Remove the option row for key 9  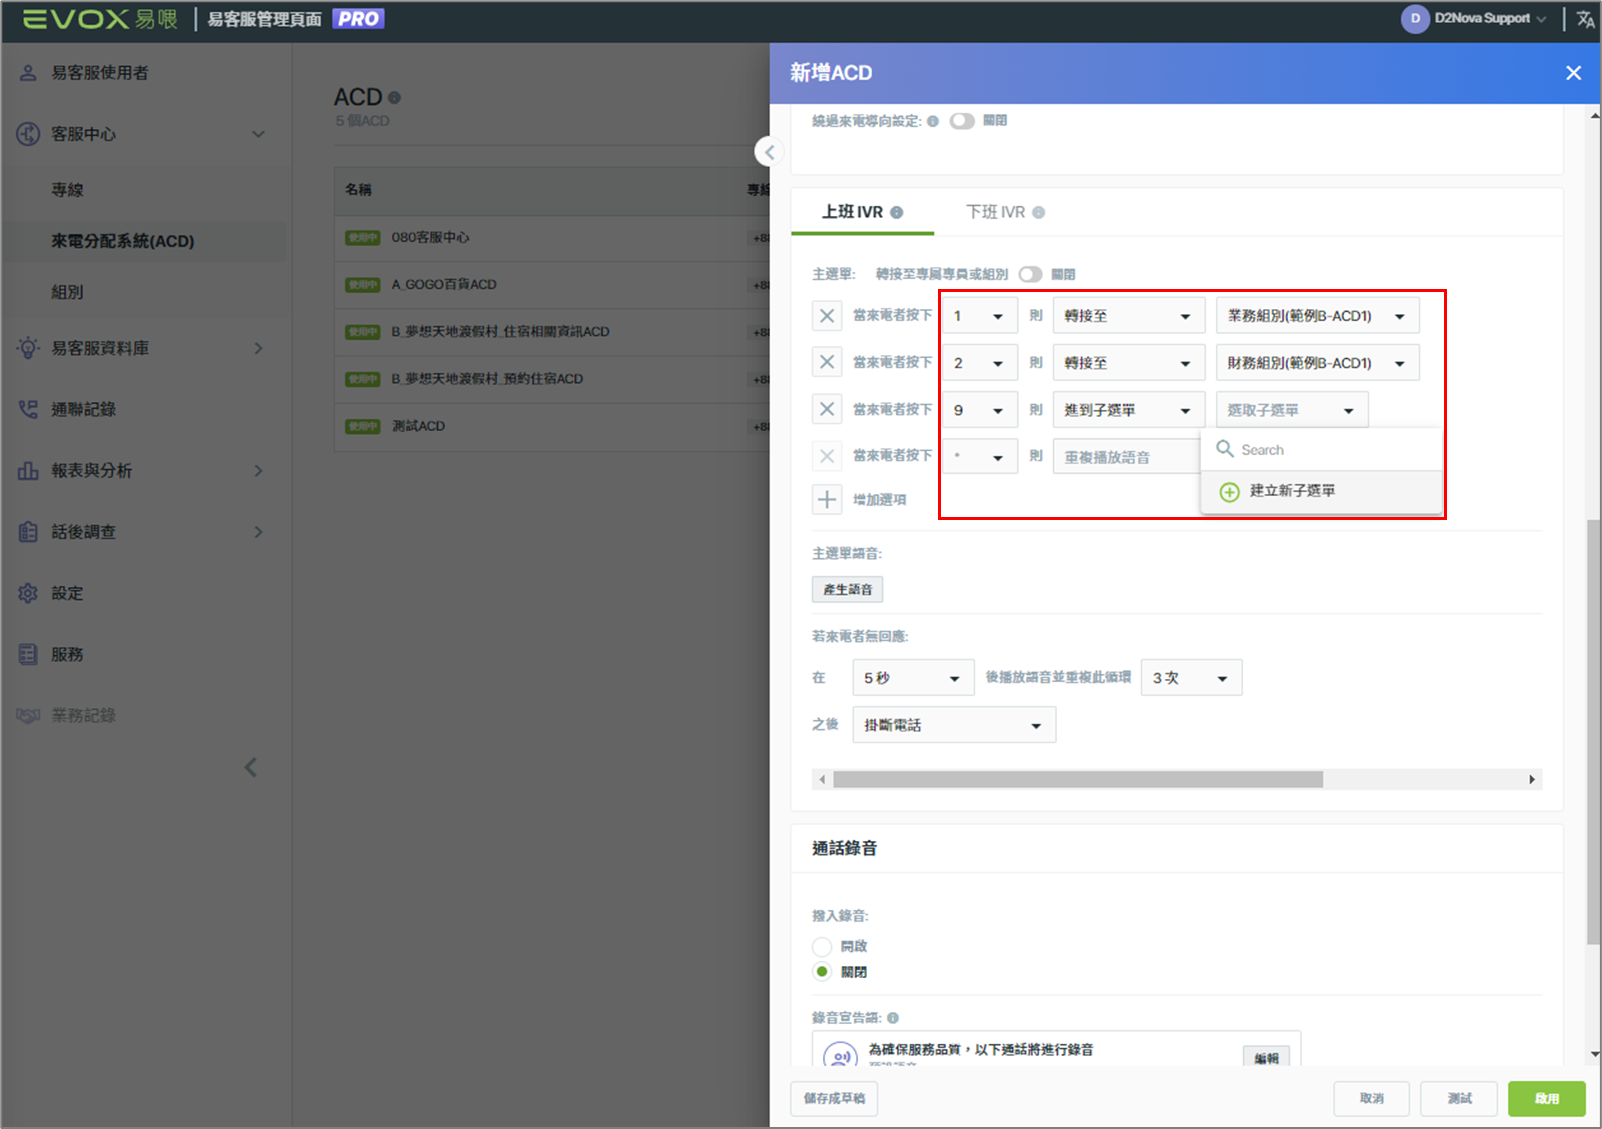click(x=827, y=409)
